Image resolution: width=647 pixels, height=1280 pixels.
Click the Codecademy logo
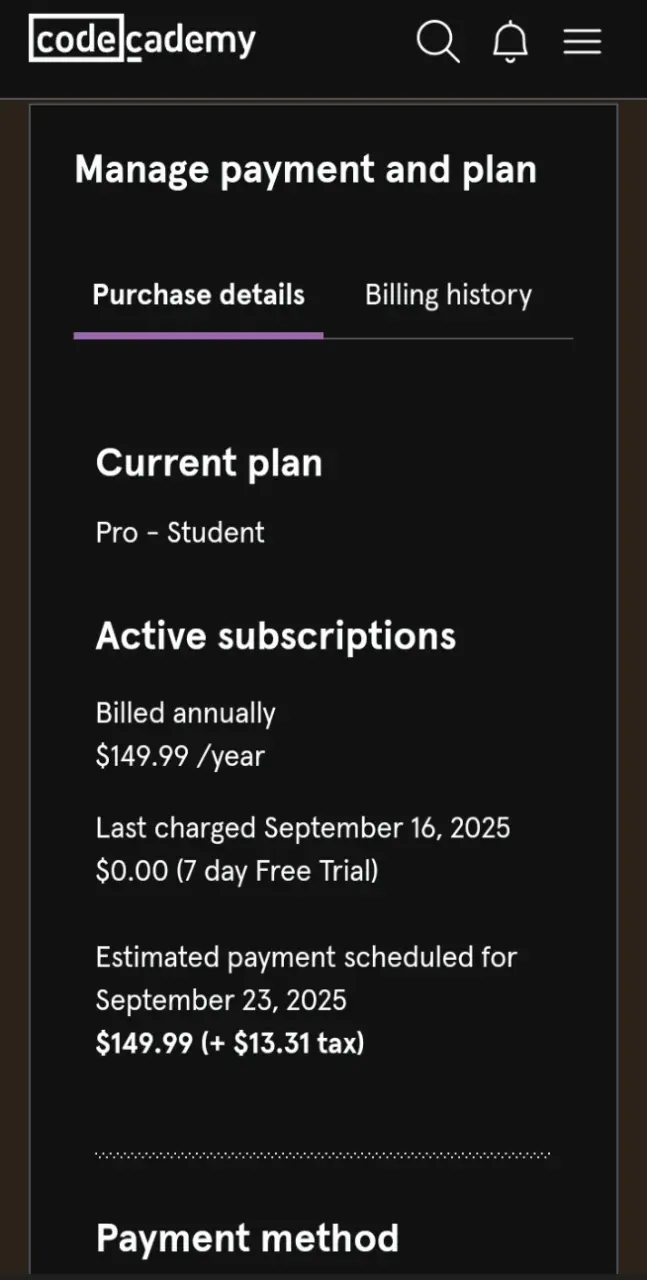pos(142,41)
